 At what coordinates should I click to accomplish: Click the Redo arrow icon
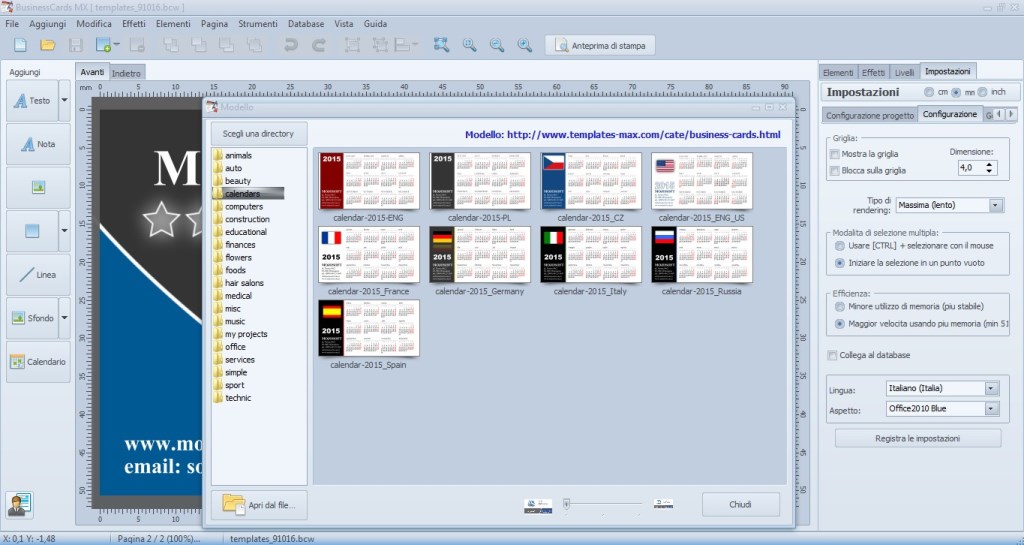(319, 45)
